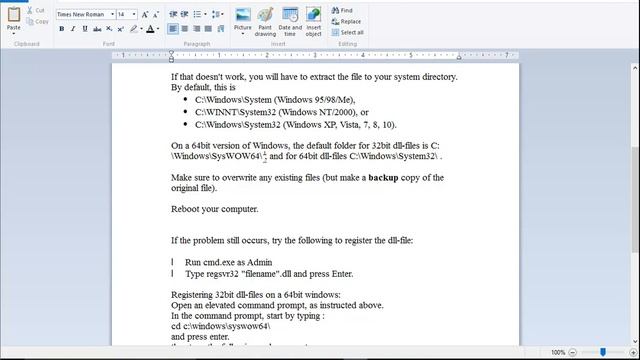Open the highlight color dropdown arrow
The width and height of the screenshot is (640, 360).
click(x=142, y=29)
